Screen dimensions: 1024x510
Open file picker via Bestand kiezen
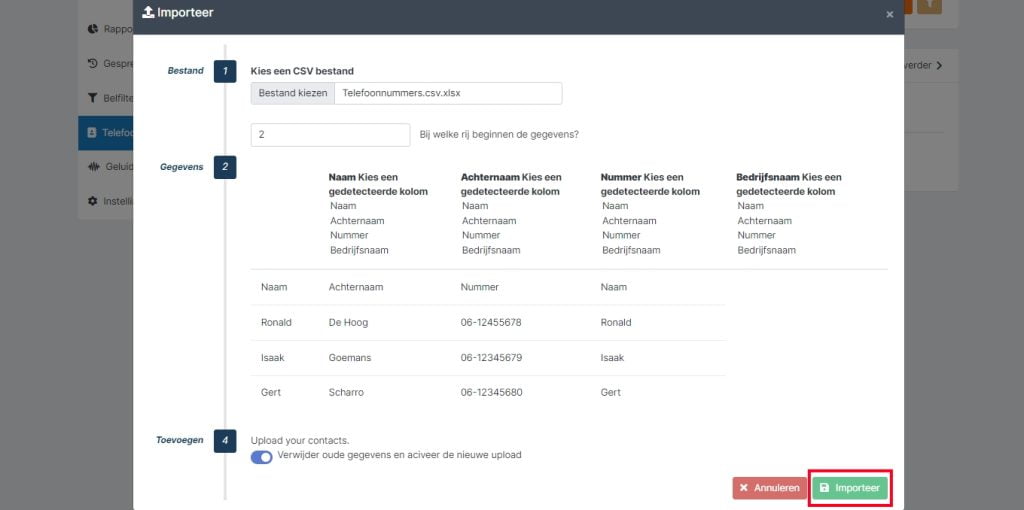[293, 93]
